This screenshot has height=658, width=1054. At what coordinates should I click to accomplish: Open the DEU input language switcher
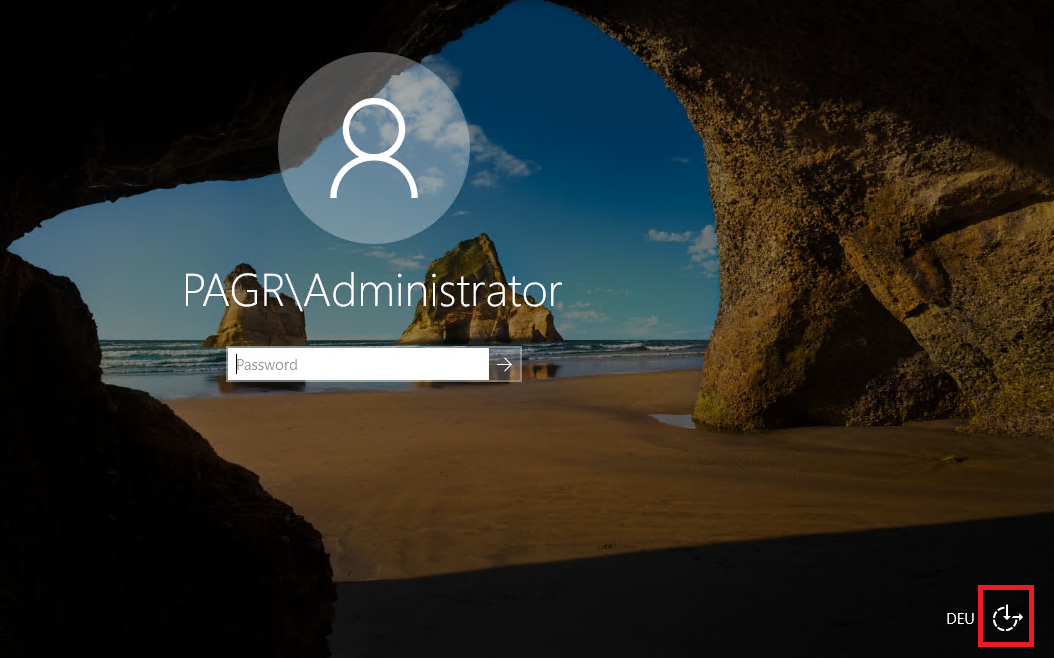coord(959,618)
